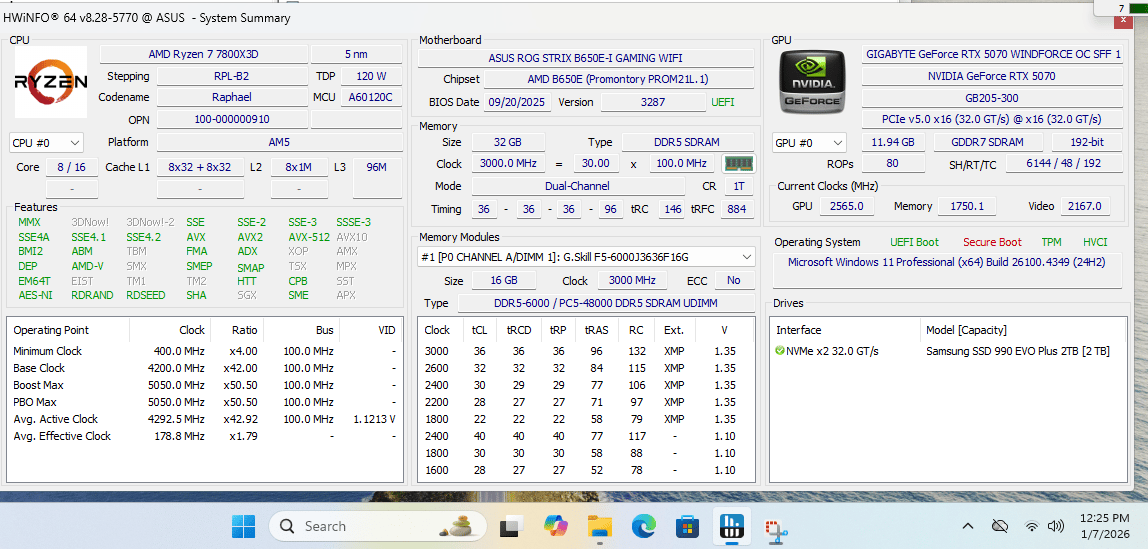Image resolution: width=1148 pixels, height=549 pixels.
Task: Click the DDR5-6000 / PC5-48000 type field
Action: pos(606,303)
